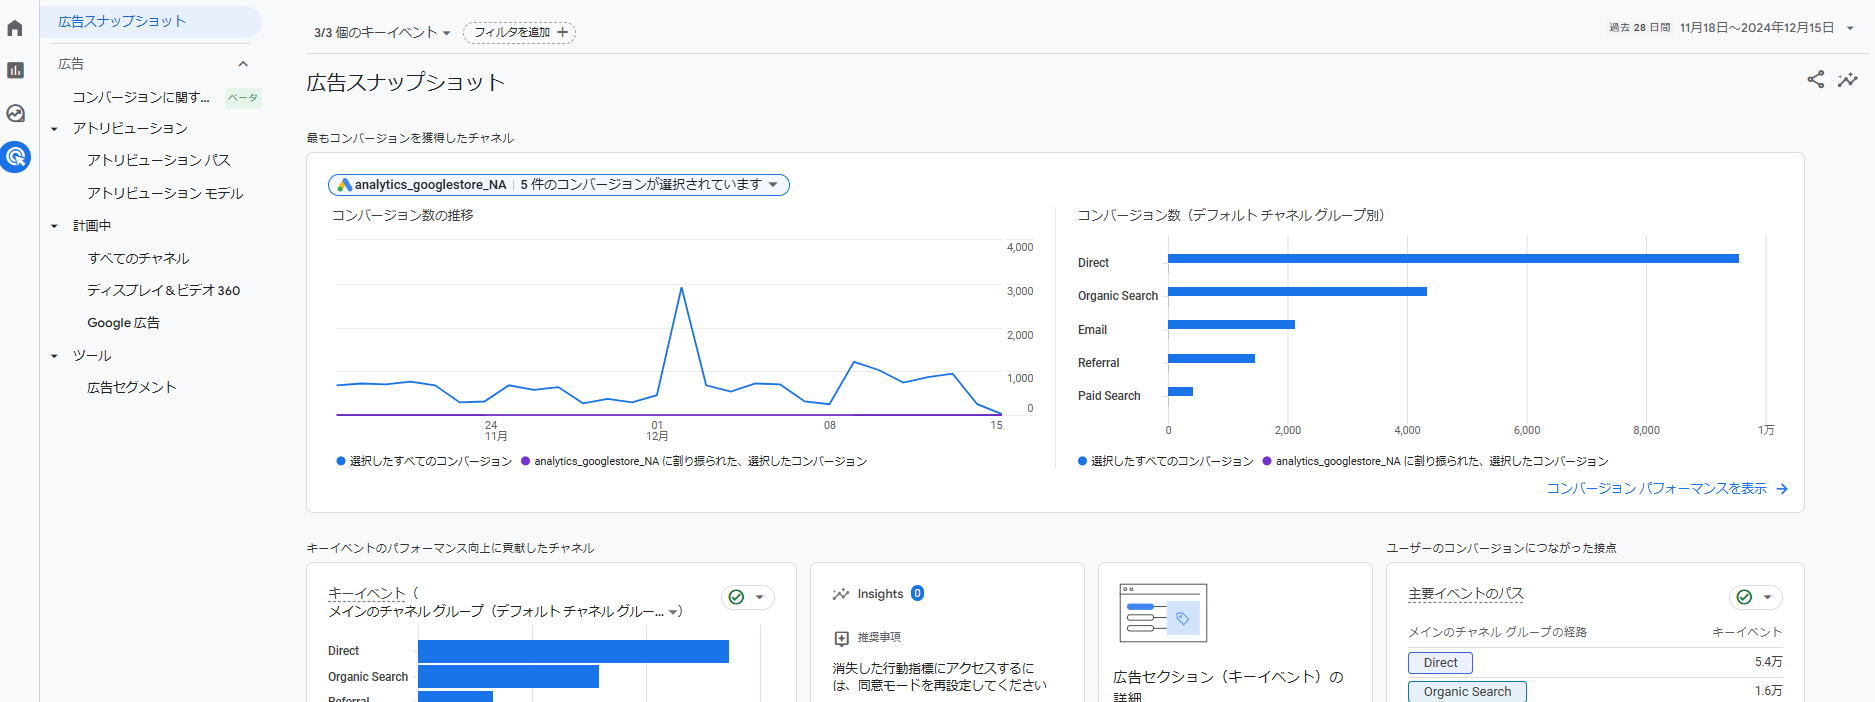Viewport: 1875px width, 702px height.
Task: Collapse the 広告 section with its chevron
Action: [x=243, y=64]
